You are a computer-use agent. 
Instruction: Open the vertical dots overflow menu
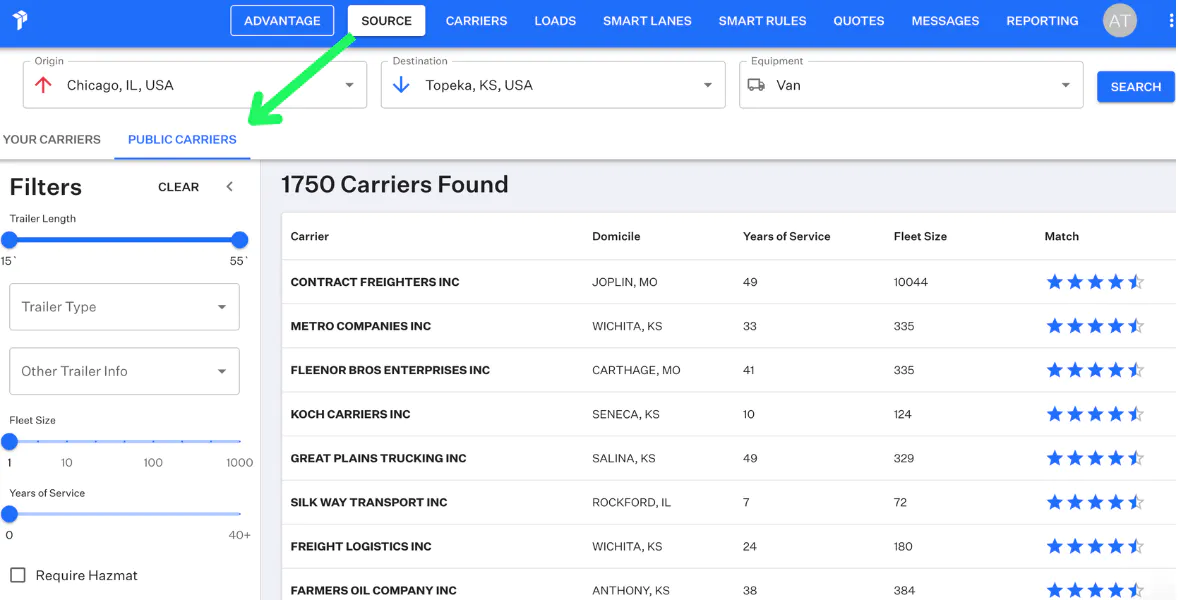click(x=1171, y=21)
